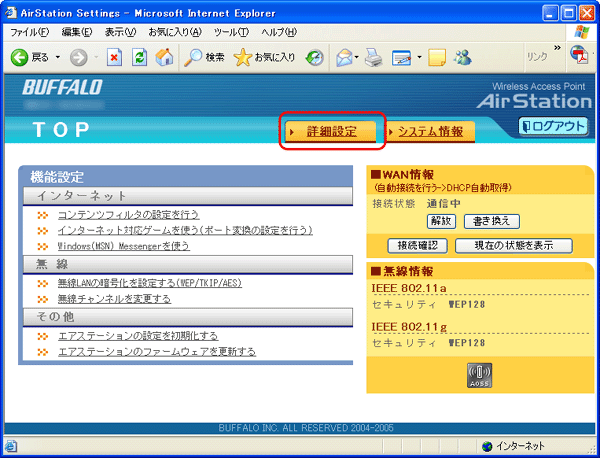
Task: Click the yellow Discuss note icon
Action: 437,58
